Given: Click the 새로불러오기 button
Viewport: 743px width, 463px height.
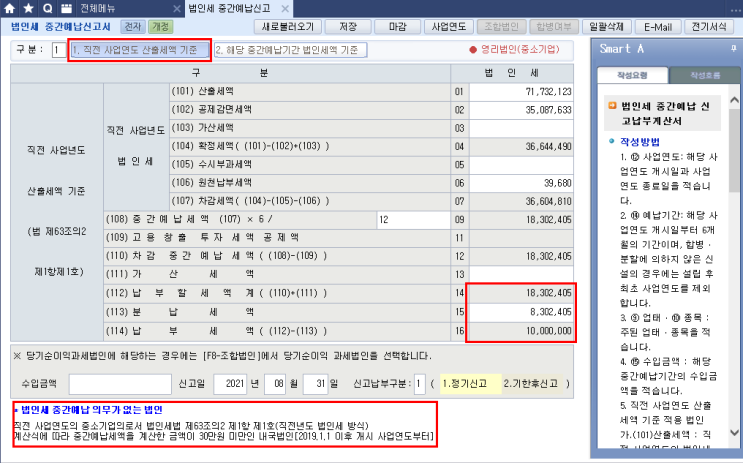Looking at the screenshot, I should pos(288,27).
